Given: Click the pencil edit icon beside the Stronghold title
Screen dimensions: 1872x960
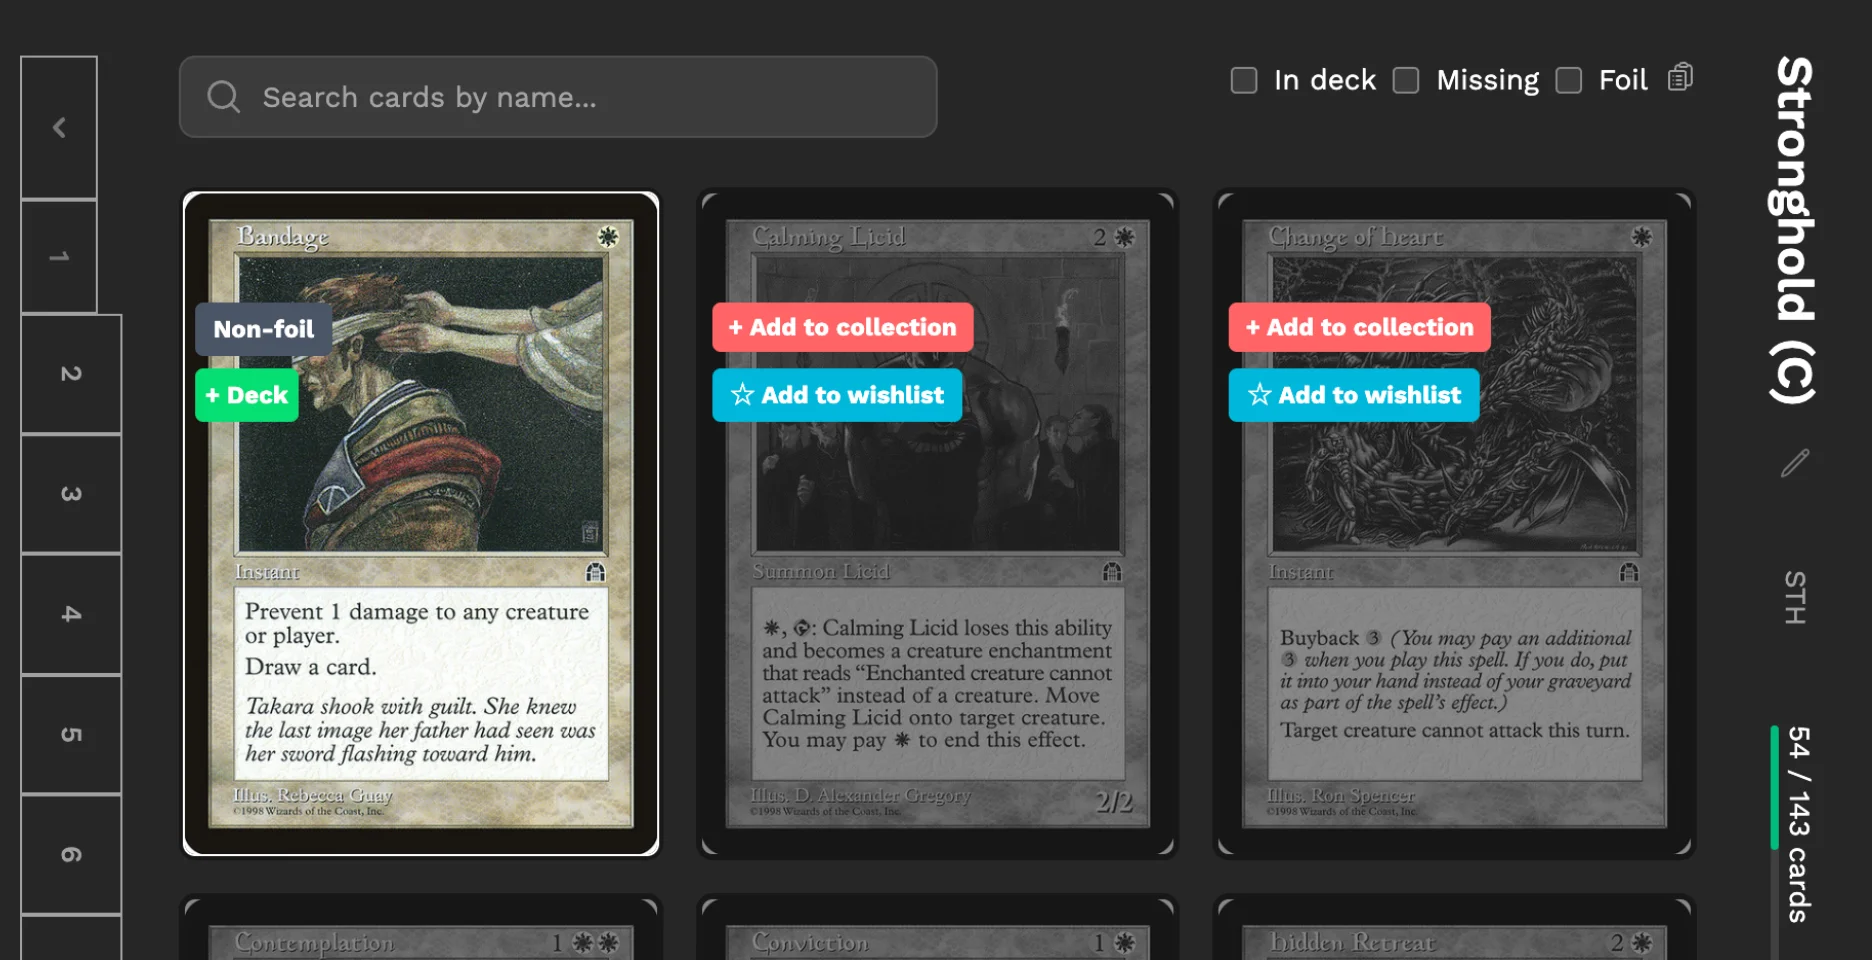Looking at the screenshot, I should 1795,463.
